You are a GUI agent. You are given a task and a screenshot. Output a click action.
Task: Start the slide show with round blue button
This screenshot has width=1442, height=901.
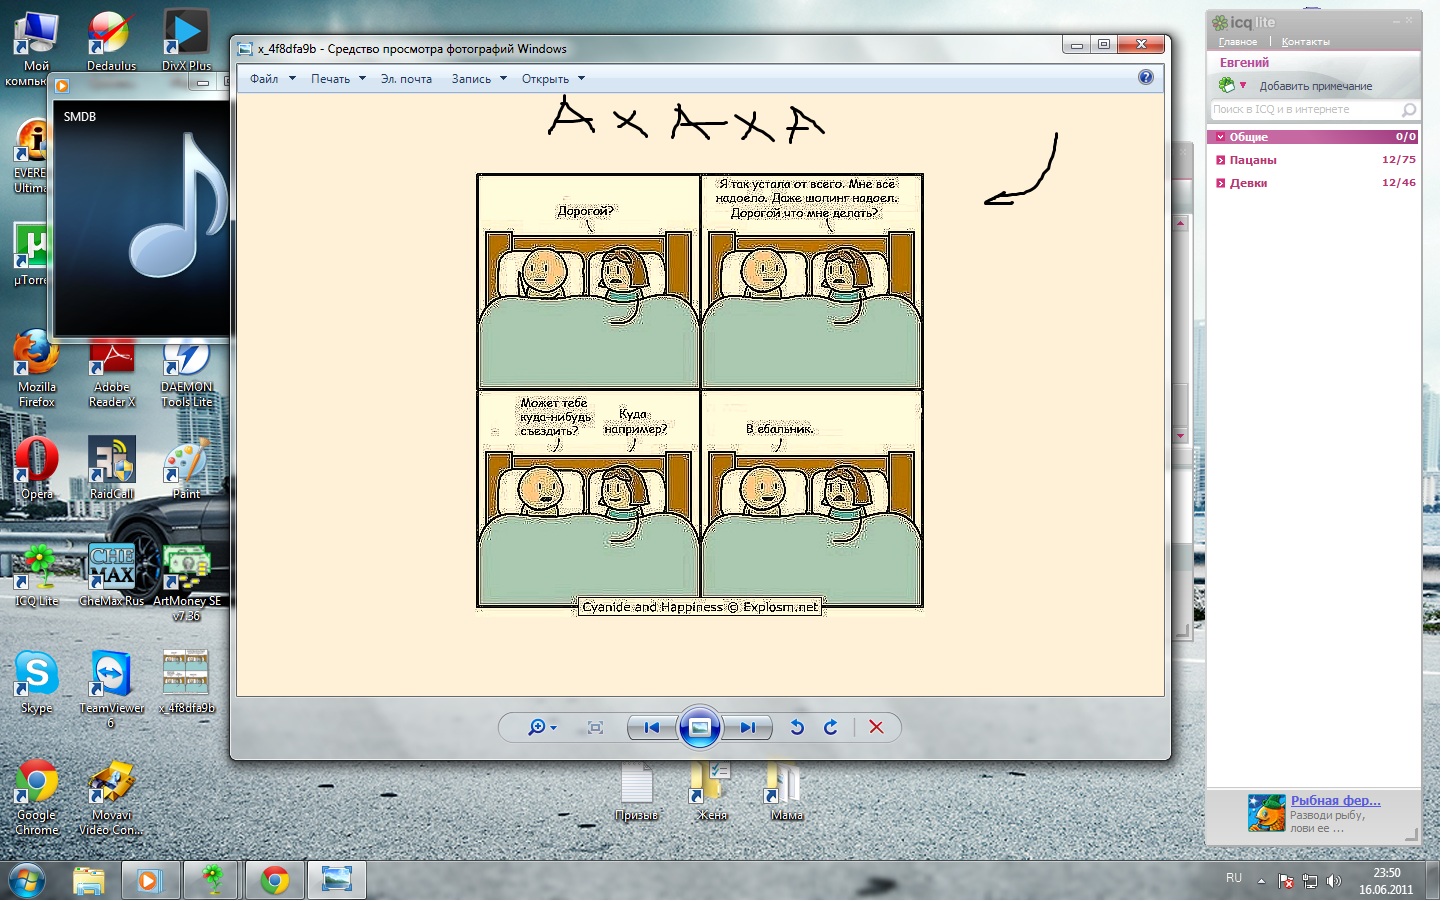point(700,727)
